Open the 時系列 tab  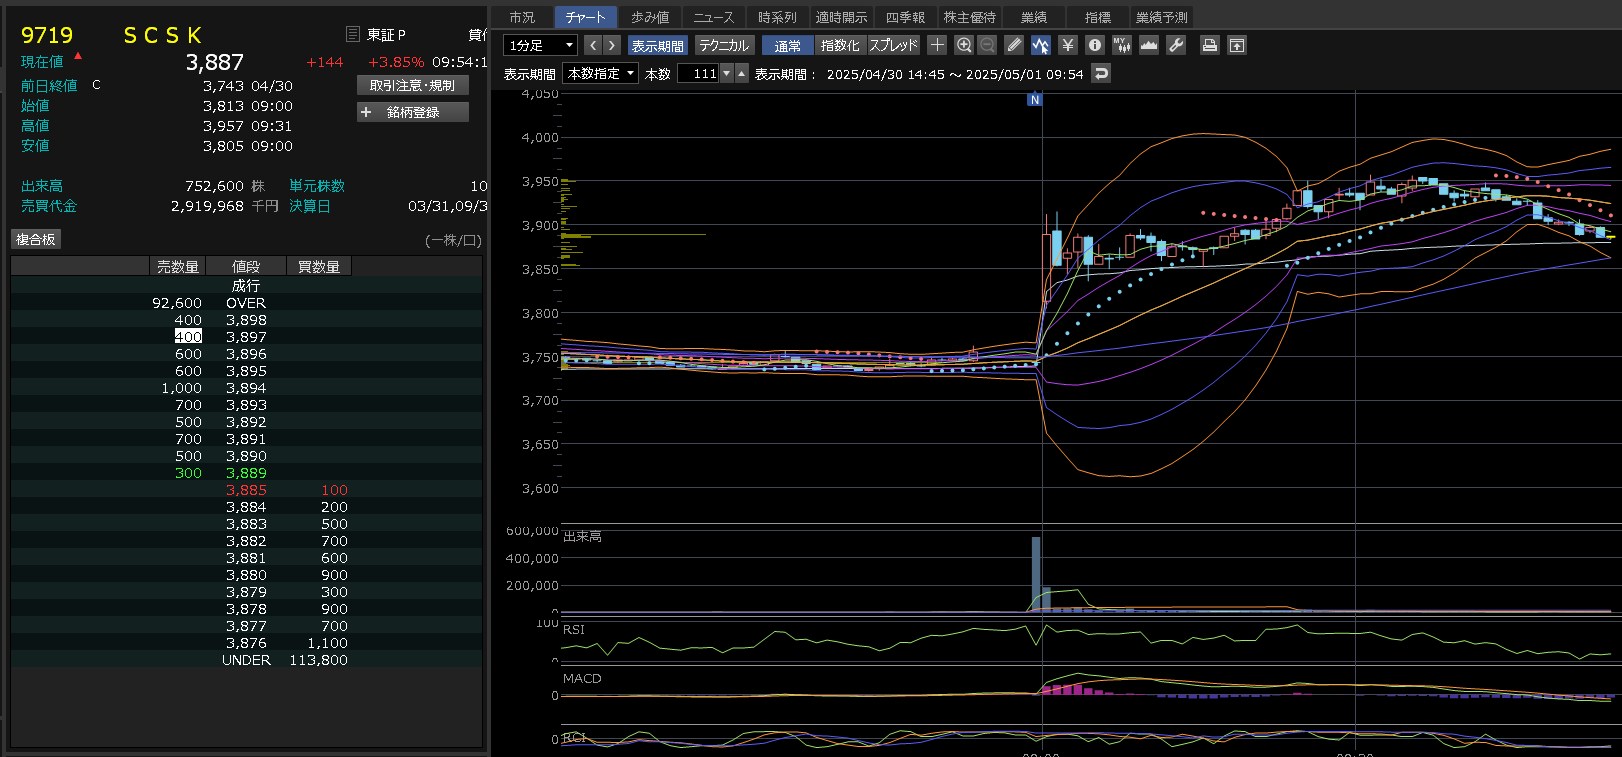[778, 17]
